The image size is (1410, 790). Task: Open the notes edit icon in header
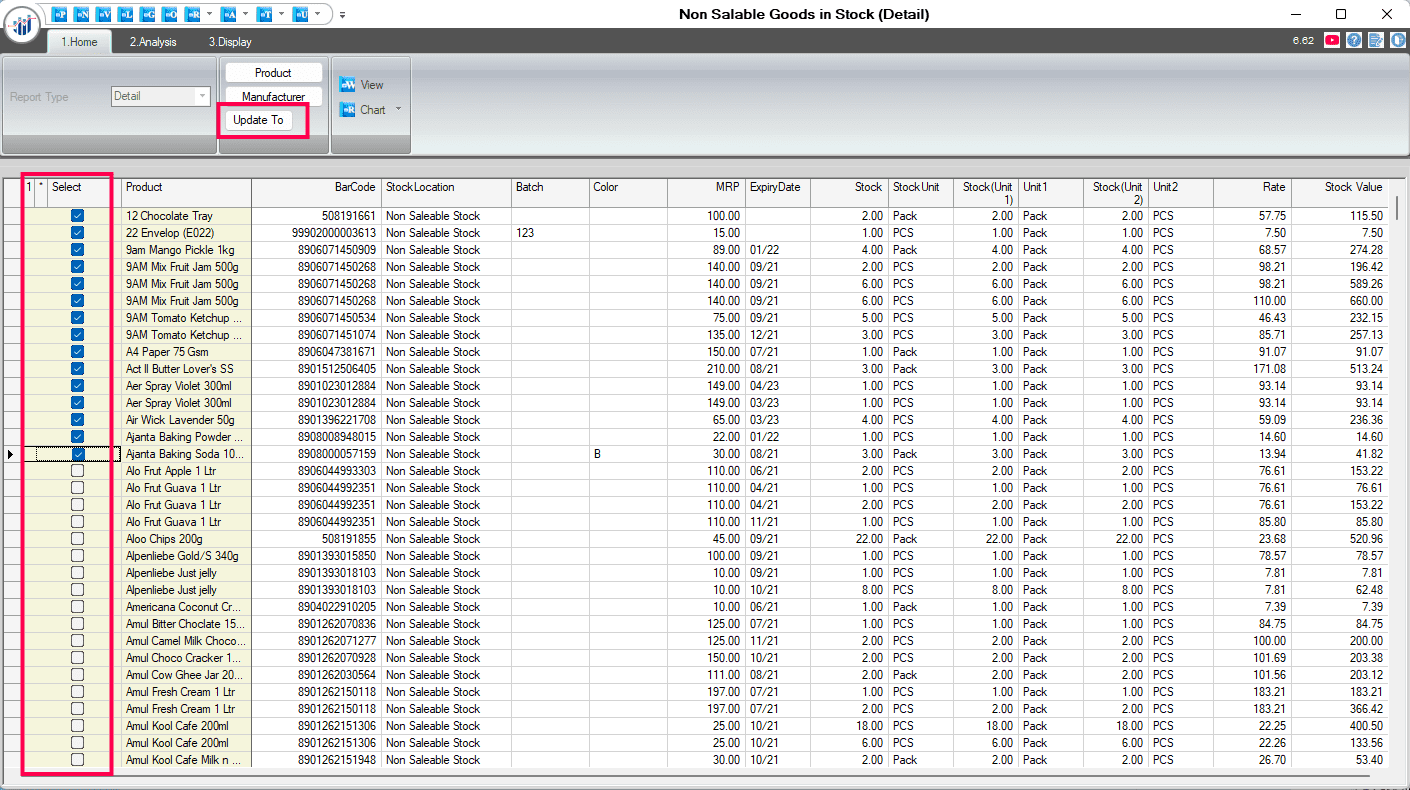pos(1376,41)
